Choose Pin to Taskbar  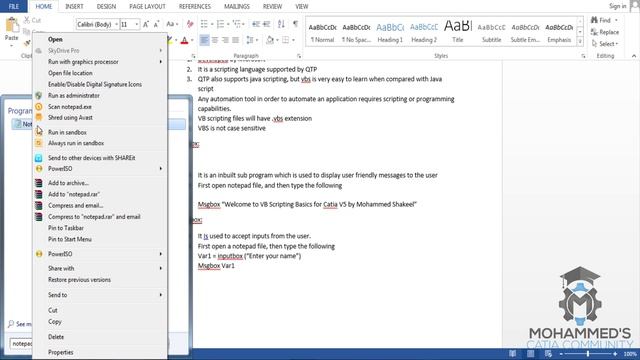[x=100, y=228]
